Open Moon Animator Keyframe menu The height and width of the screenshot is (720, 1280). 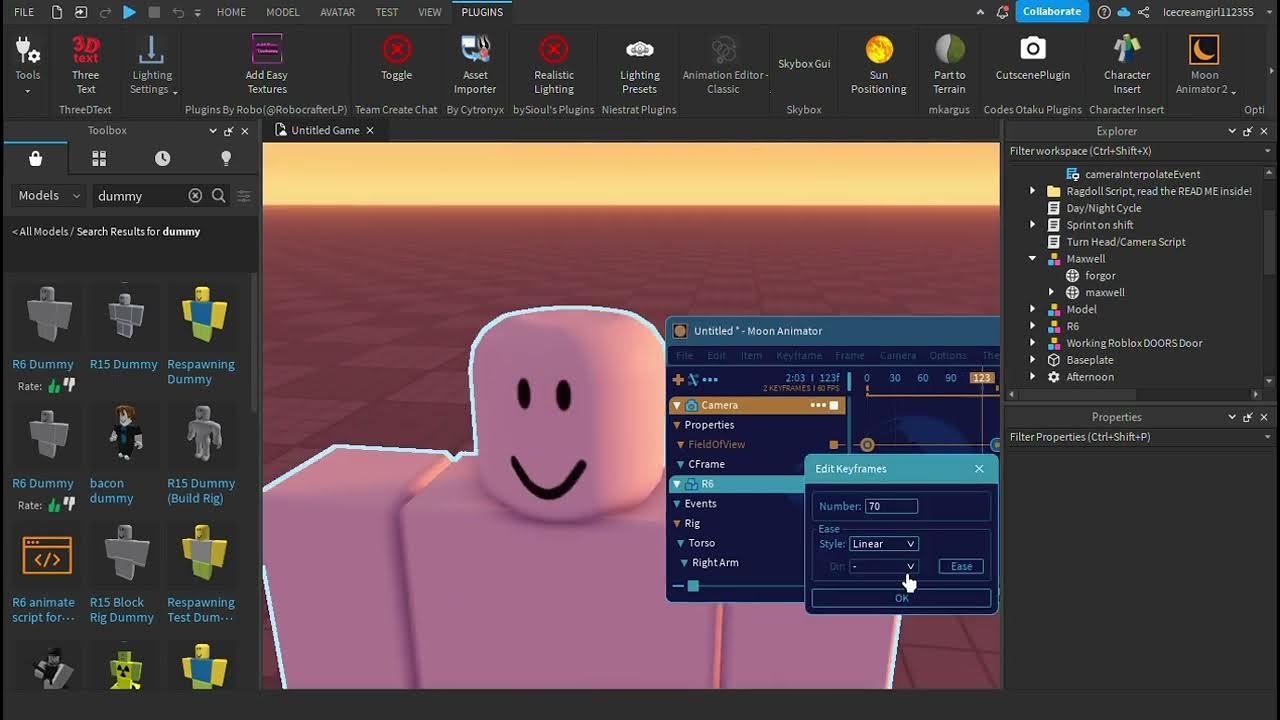799,355
